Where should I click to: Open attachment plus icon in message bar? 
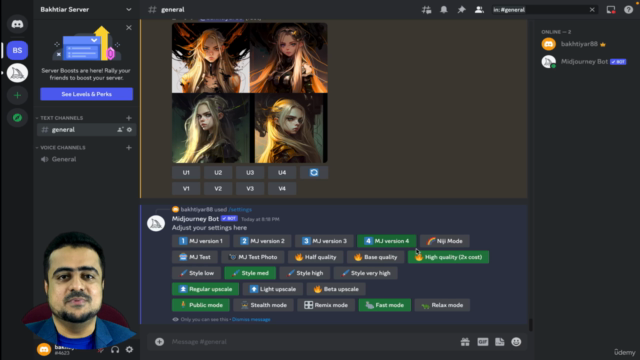pyautogui.click(x=160, y=342)
